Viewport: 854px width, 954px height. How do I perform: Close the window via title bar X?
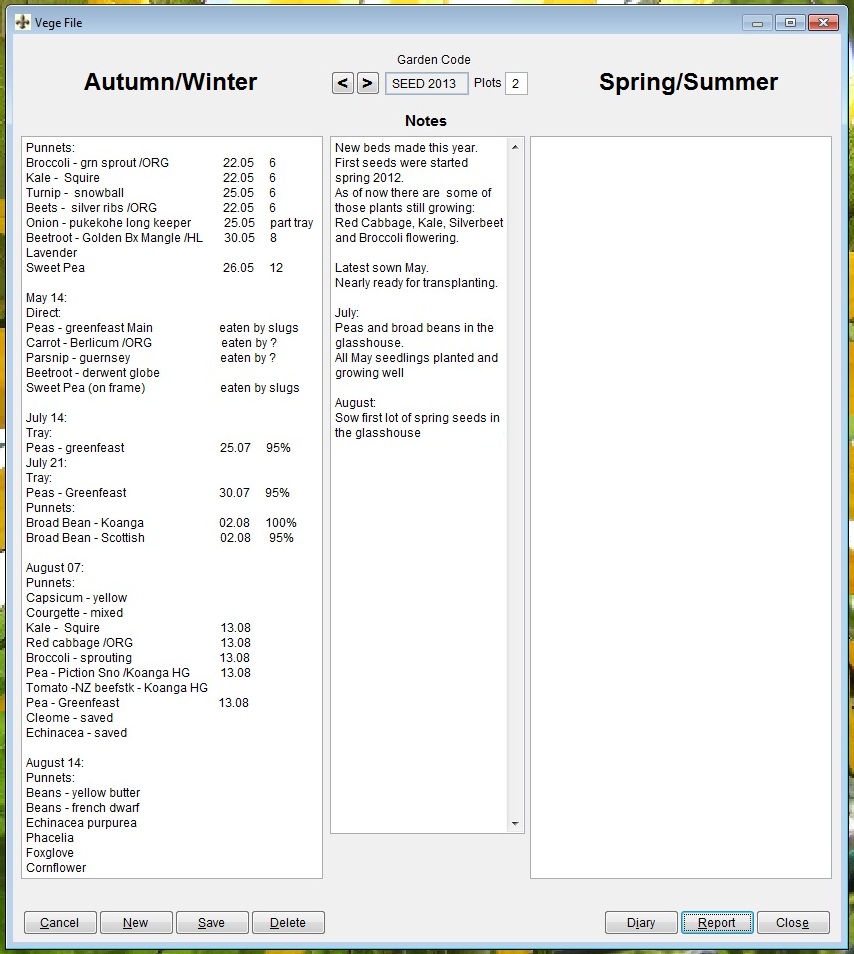pos(824,23)
